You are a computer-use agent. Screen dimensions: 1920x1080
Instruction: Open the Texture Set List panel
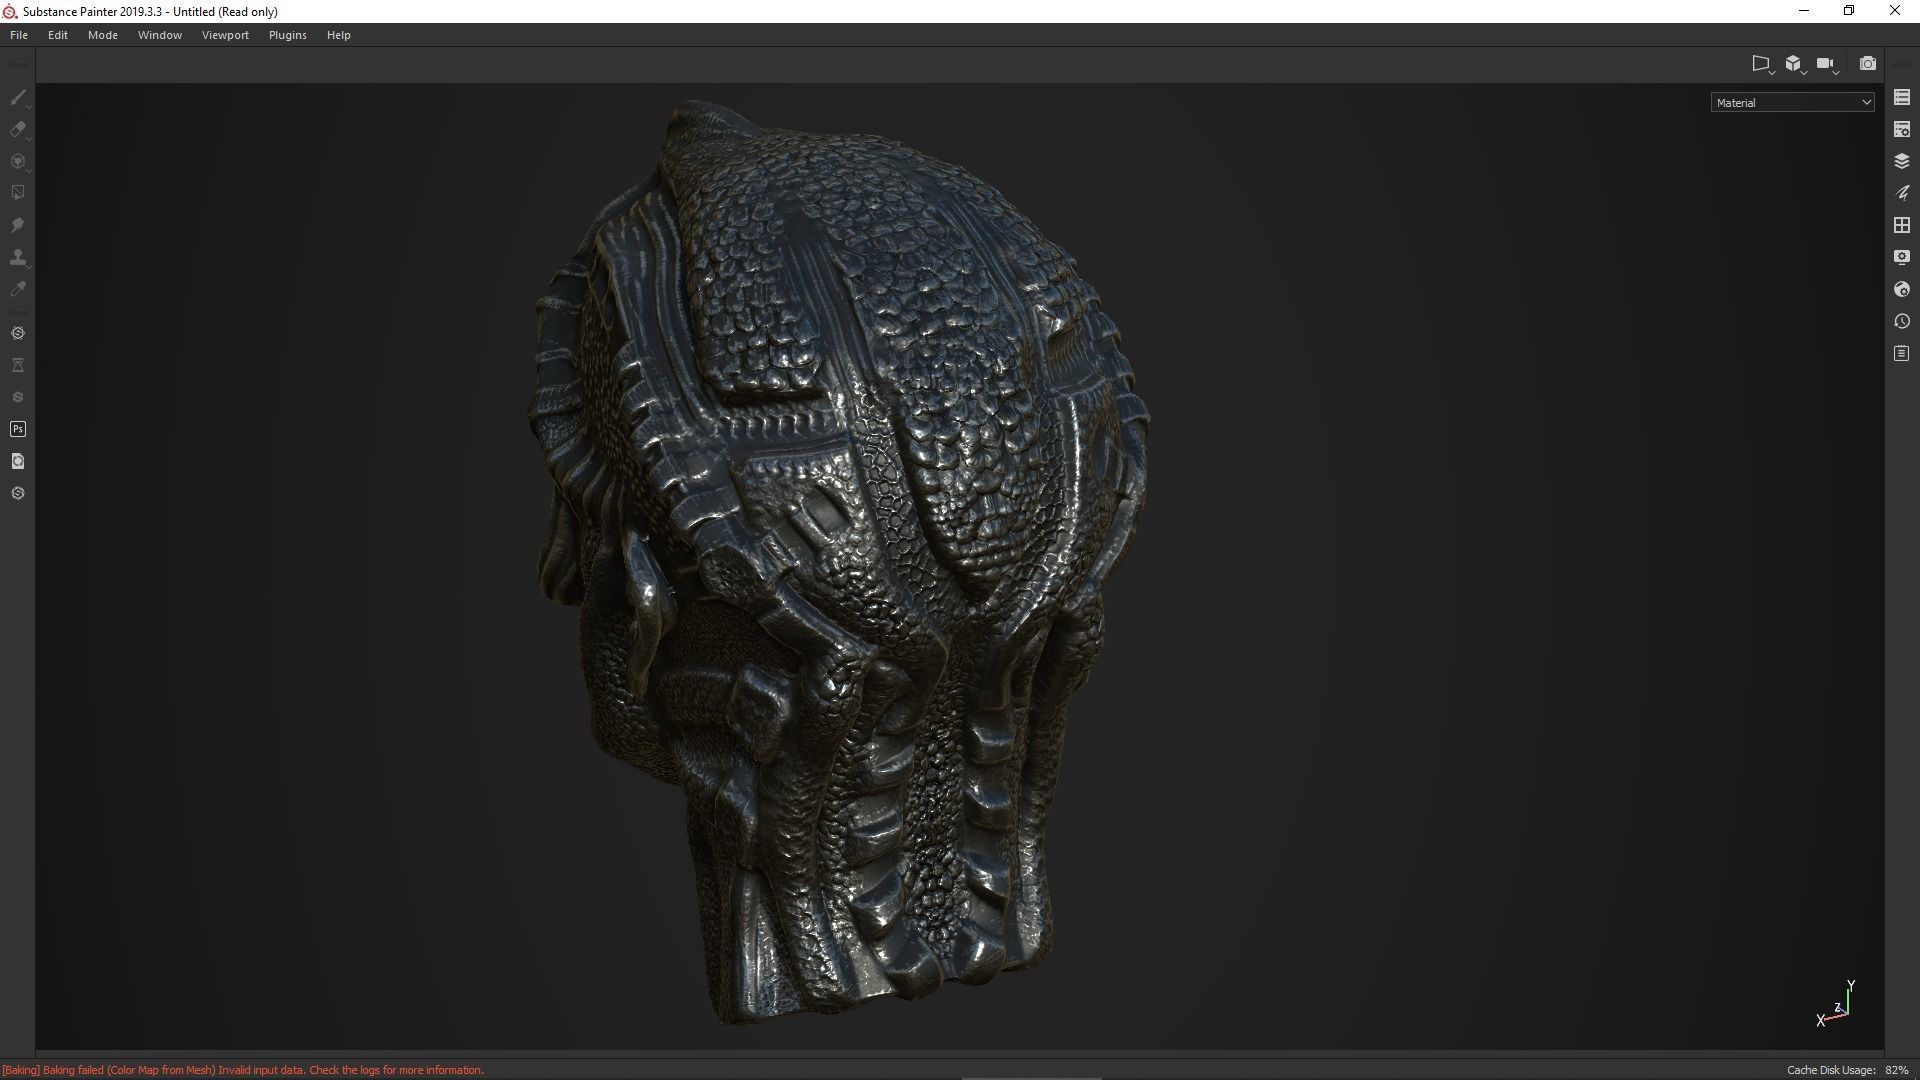1902,97
